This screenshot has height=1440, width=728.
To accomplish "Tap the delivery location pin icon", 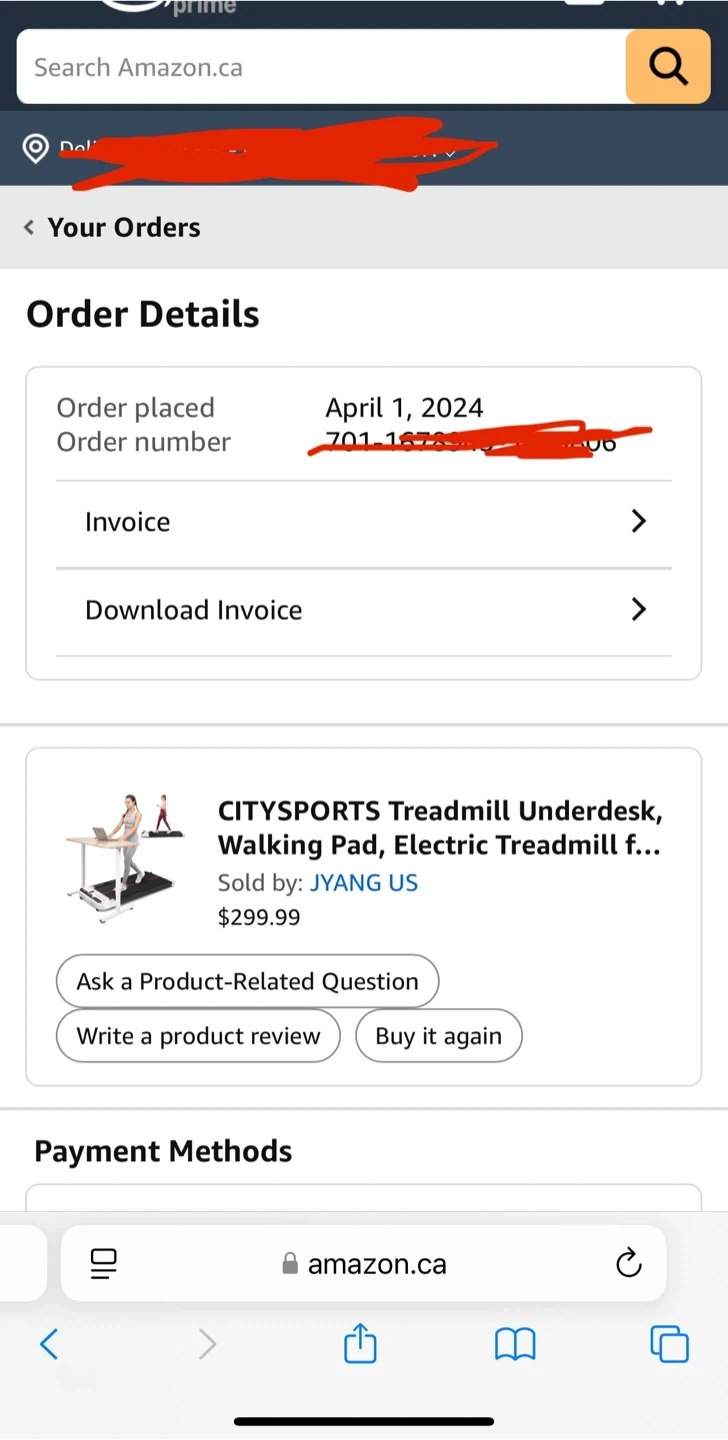I will [x=36, y=149].
